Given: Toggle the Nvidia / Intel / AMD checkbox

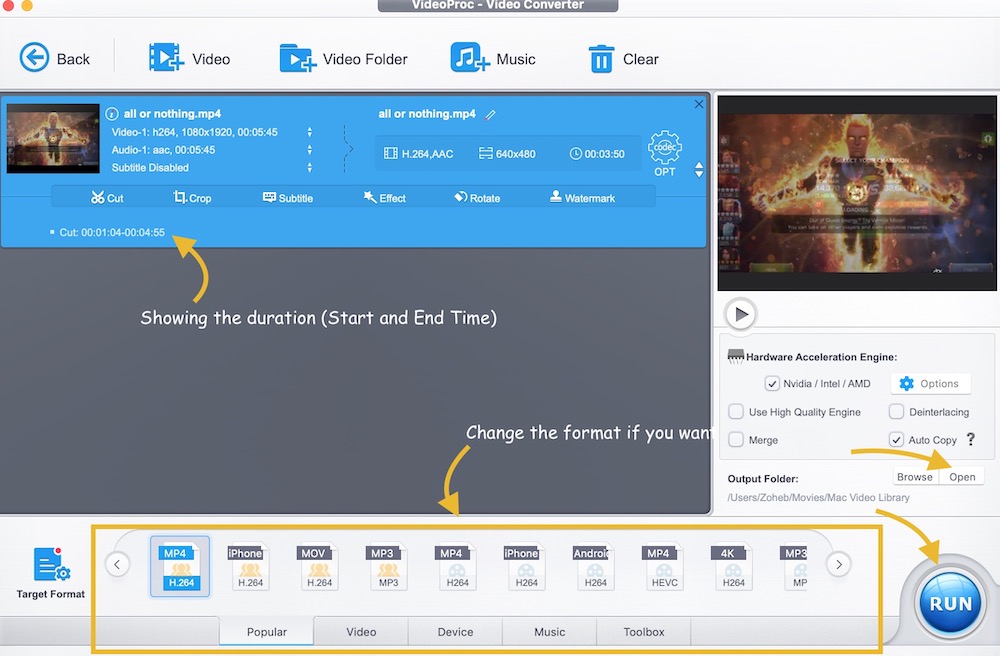Looking at the screenshot, I should pos(772,383).
